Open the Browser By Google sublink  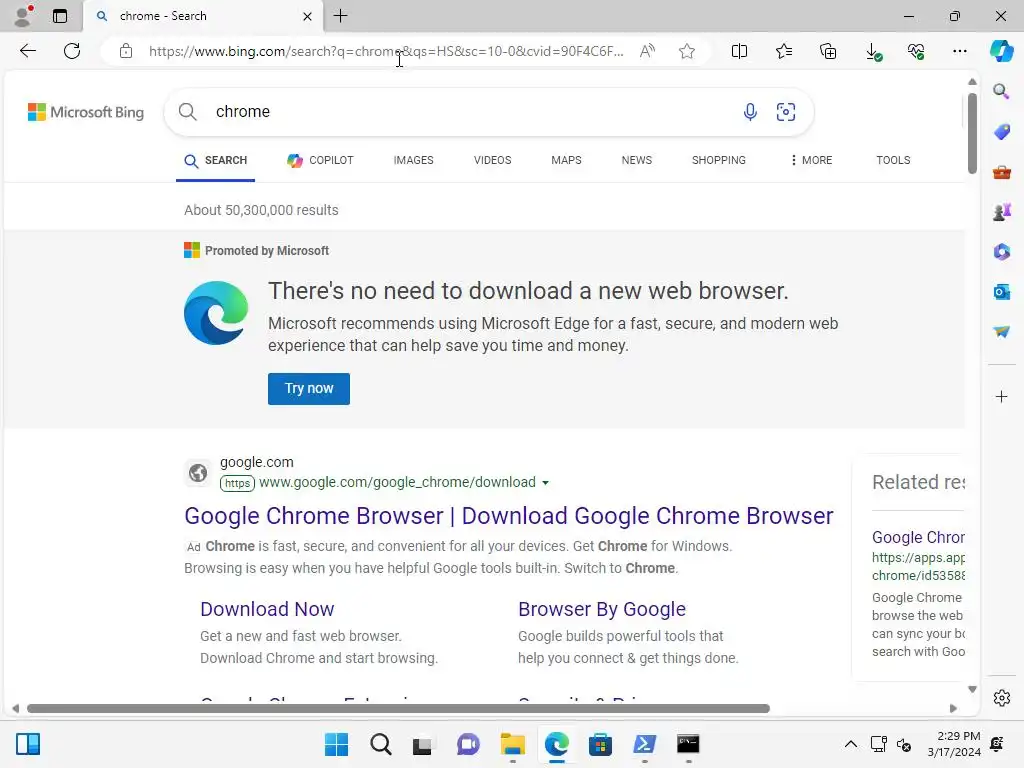coord(601,609)
